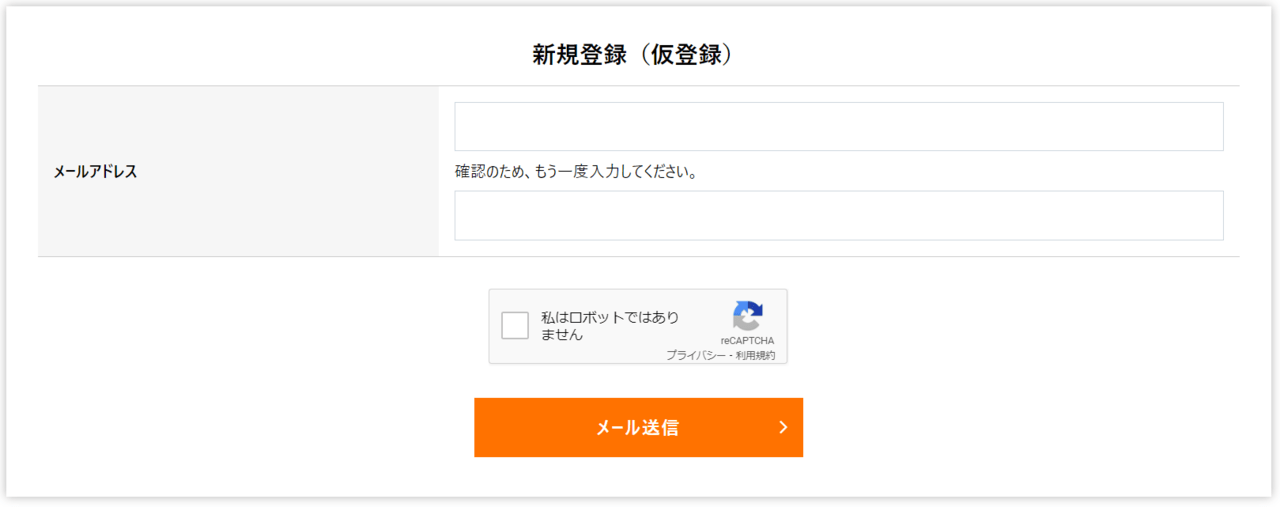Click inside the reCAPTCHA widget frame

pyautogui.click(x=638, y=327)
